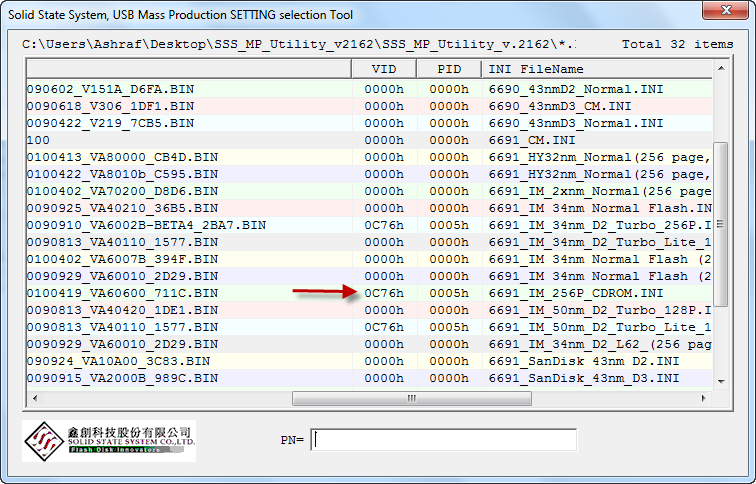756x484 pixels.
Task: Click the vertical scrollbar thumb
Action: [720, 224]
